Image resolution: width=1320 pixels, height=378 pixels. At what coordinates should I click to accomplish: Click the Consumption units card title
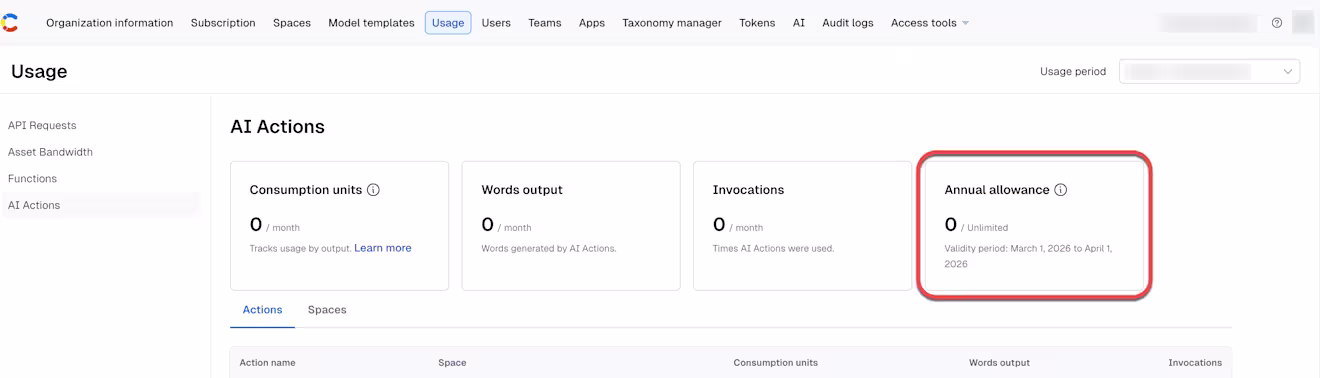coord(305,190)
